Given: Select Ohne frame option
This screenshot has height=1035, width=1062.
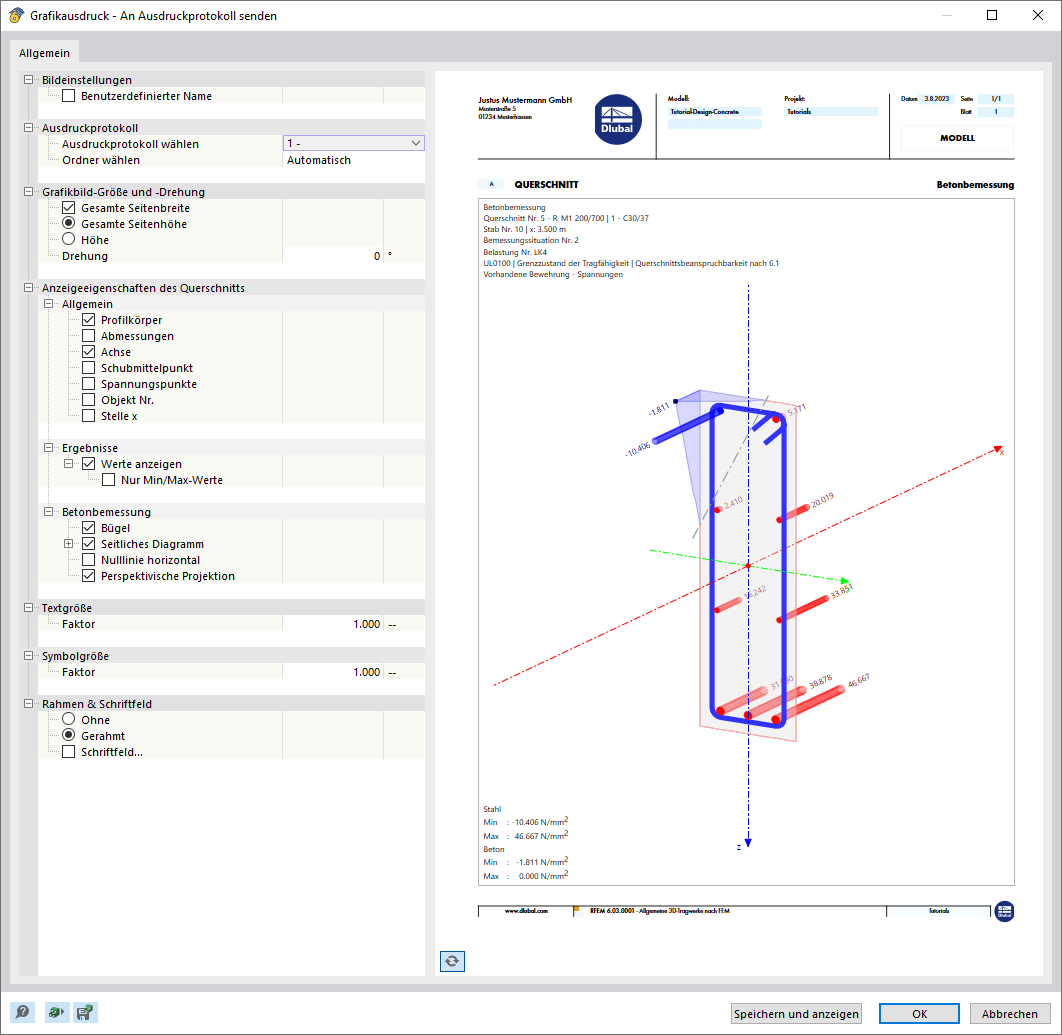Looking at the screenshot, I should 68,719.
